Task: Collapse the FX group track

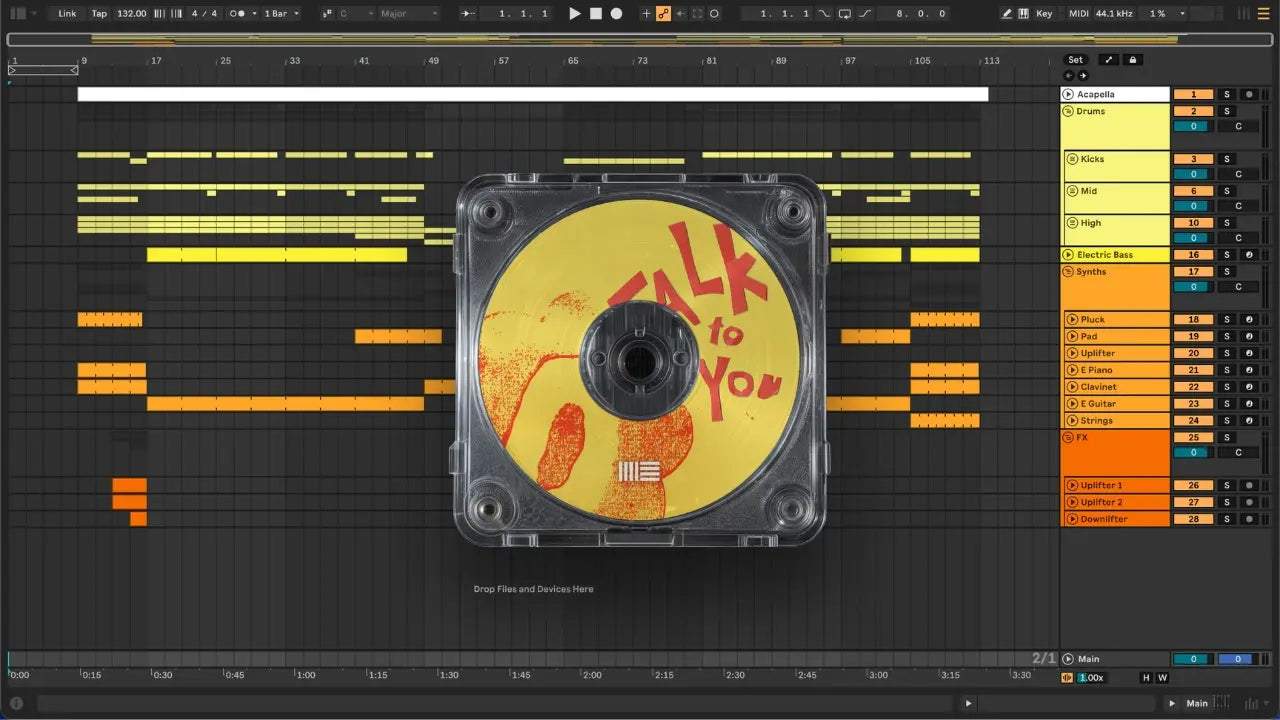Action: (x=1068, y=438)
